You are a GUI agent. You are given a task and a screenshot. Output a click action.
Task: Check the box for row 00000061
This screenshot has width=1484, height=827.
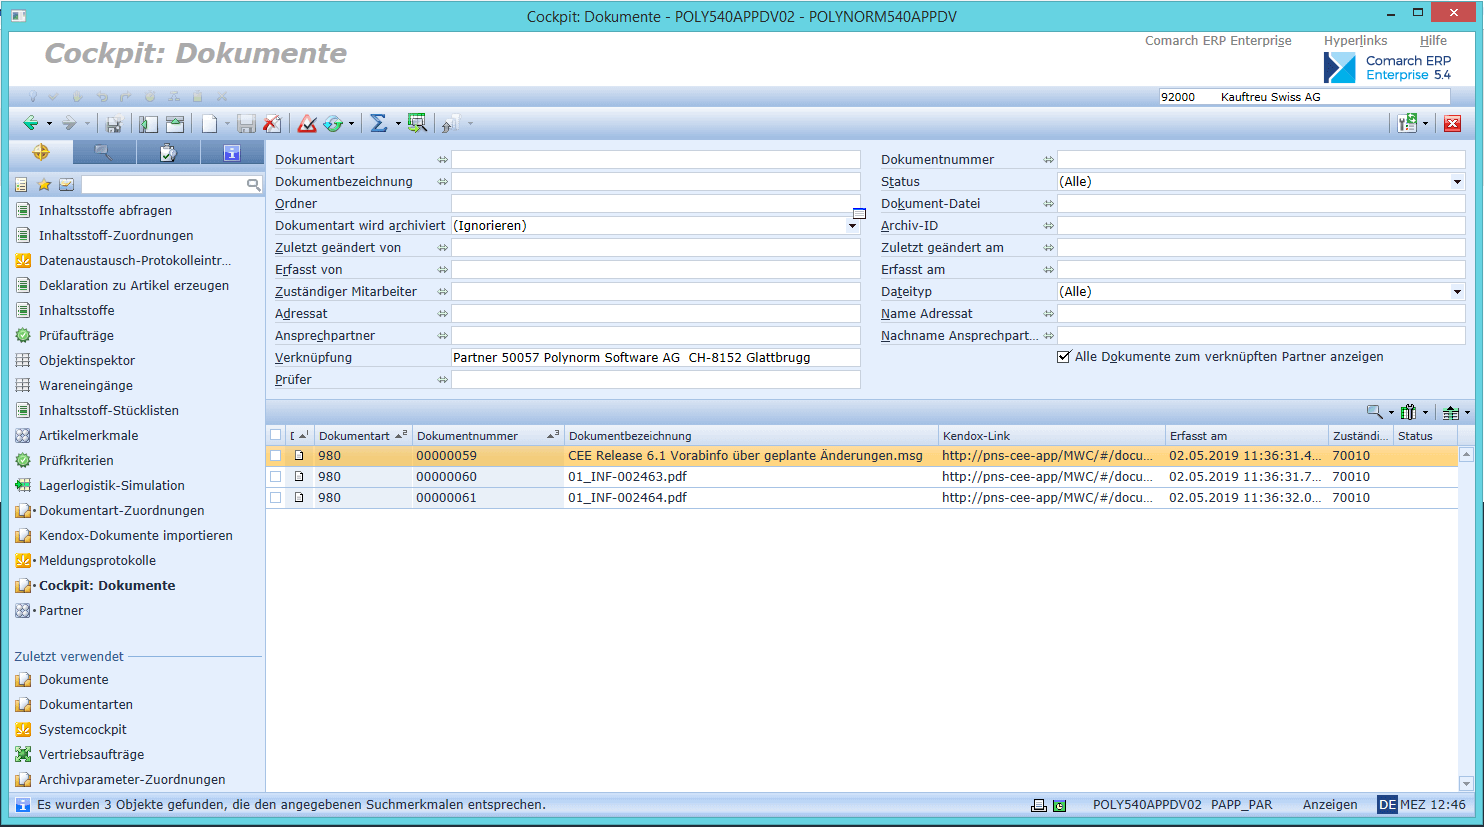coord(276,497)
